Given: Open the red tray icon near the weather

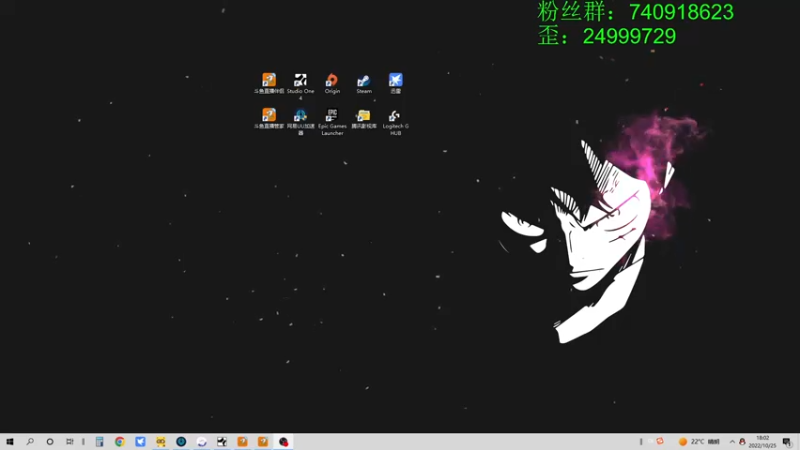Looking at the screenshot, I should (x=660, y=441).
